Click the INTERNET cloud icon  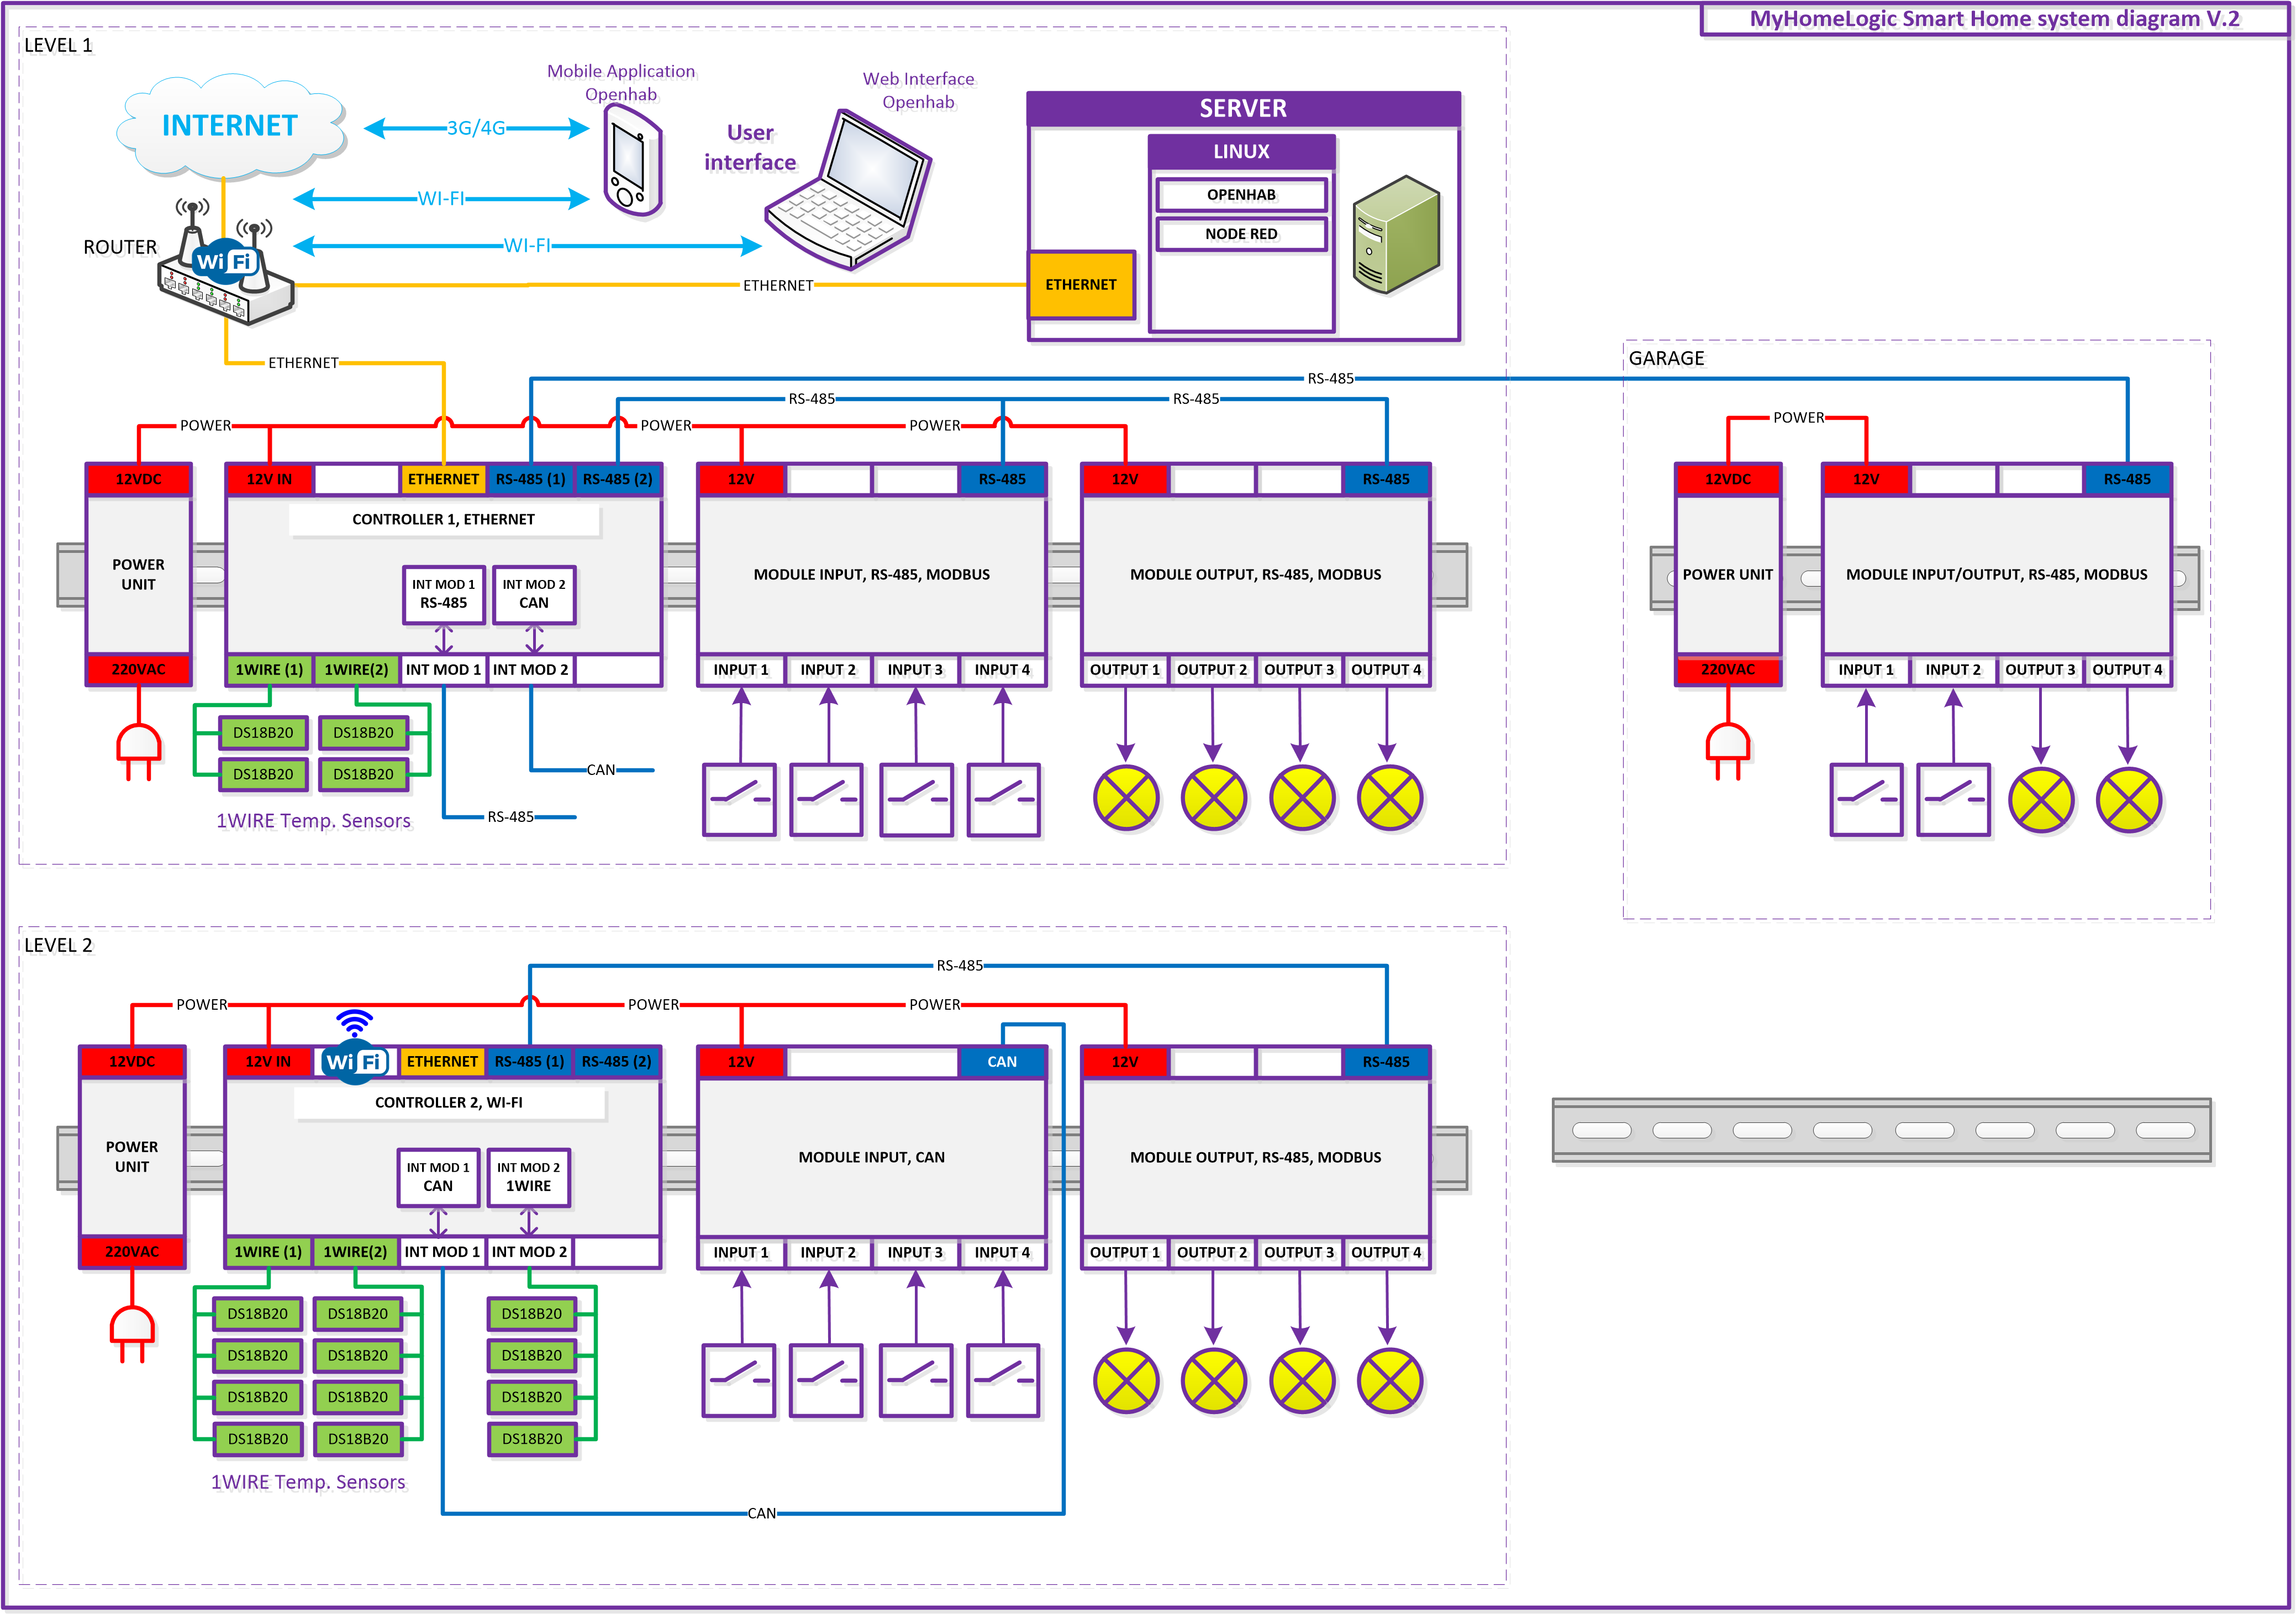click(x=230, y=126)
